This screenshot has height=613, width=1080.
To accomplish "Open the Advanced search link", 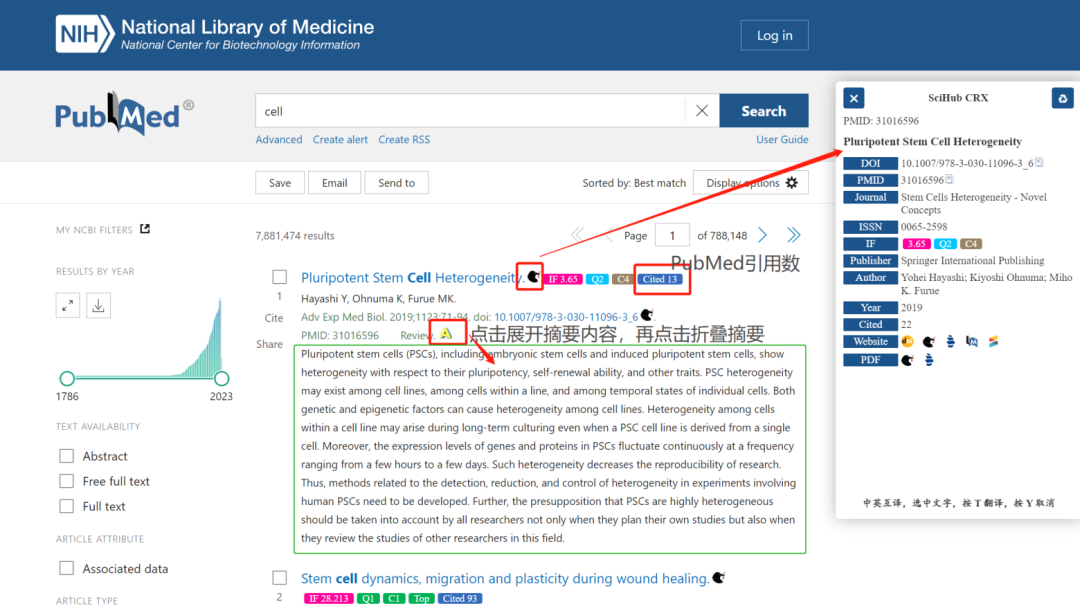I will point(279,139).
